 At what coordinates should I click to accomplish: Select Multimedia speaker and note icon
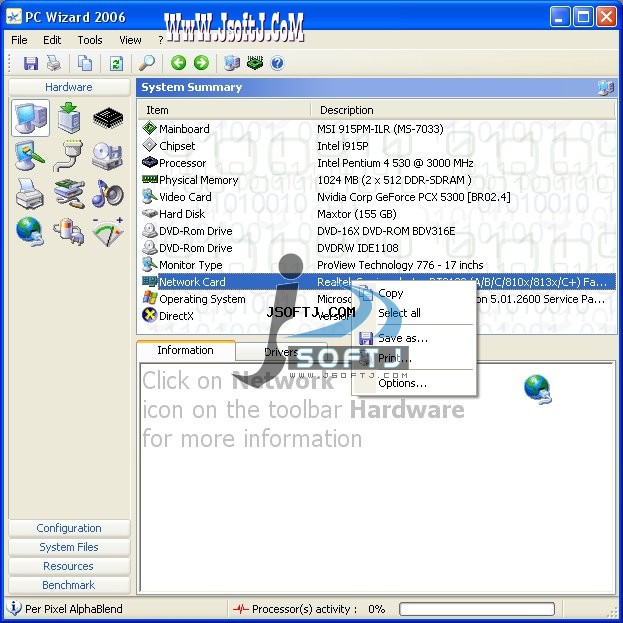(108, 193)
